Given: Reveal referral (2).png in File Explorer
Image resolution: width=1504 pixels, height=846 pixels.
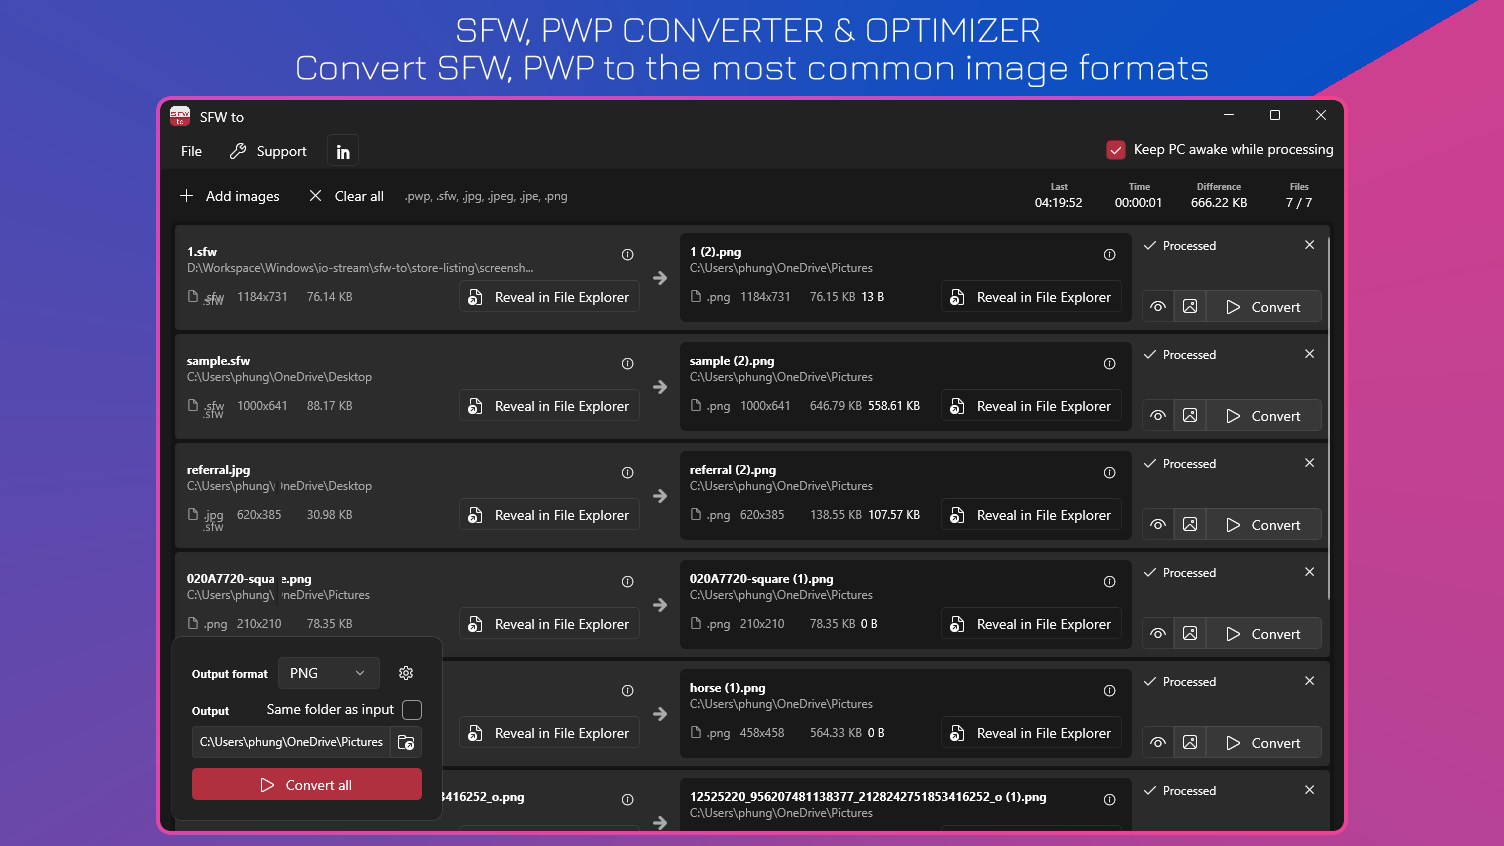Looking at the screenshot, I should click(x=1031, y=514).
